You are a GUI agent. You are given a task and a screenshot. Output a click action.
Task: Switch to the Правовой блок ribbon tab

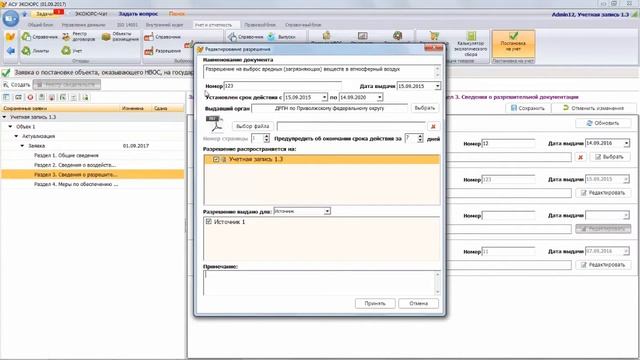(x=260, y=25)
